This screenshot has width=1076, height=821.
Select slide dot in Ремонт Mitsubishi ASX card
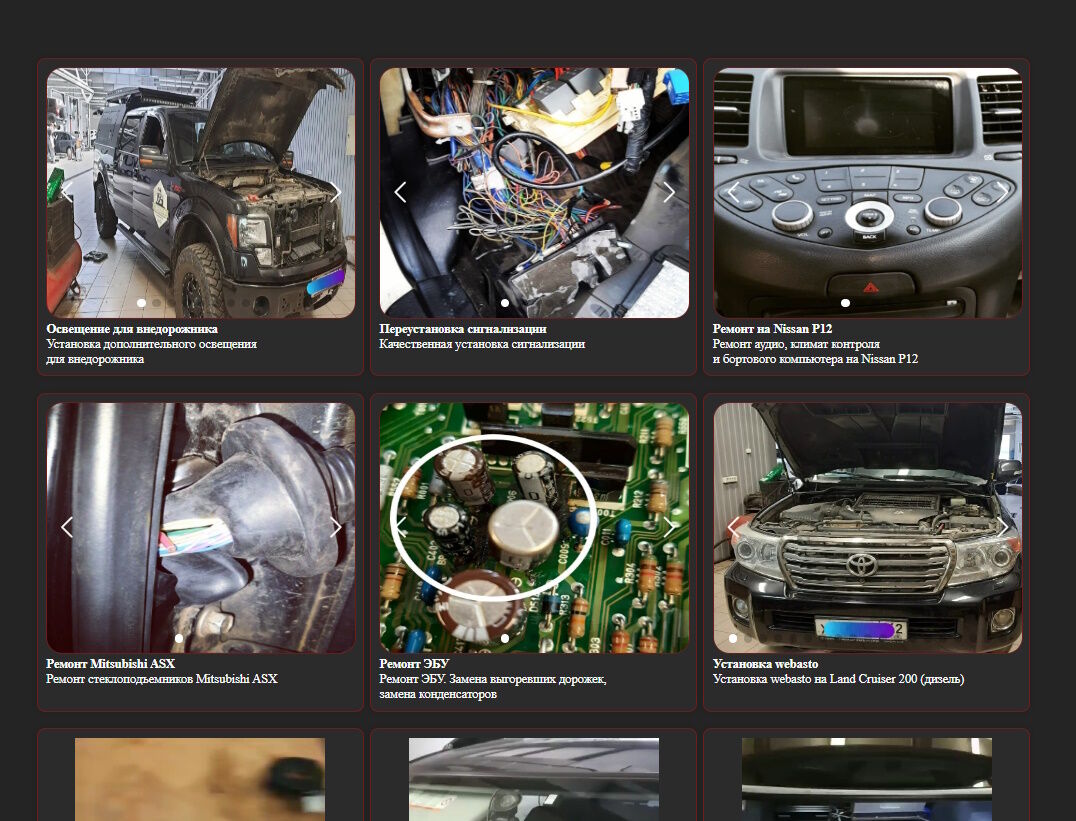pos(179,638)
